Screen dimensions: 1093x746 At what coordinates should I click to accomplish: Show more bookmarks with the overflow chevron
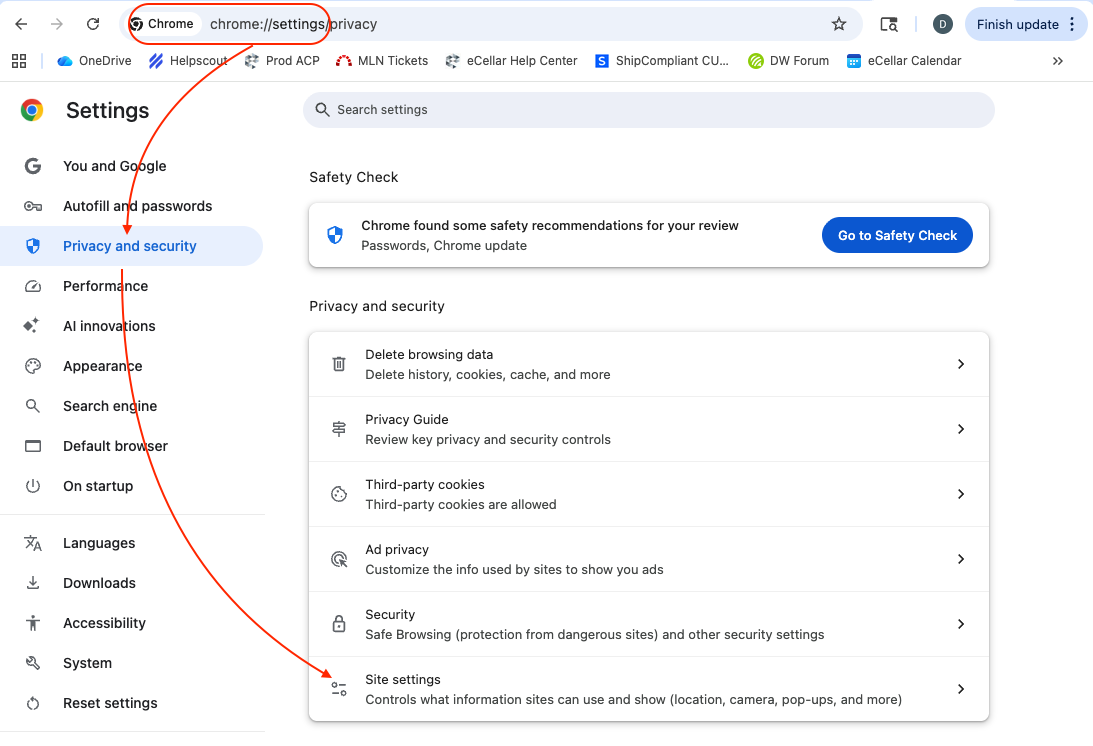(x=1058, y=61)
